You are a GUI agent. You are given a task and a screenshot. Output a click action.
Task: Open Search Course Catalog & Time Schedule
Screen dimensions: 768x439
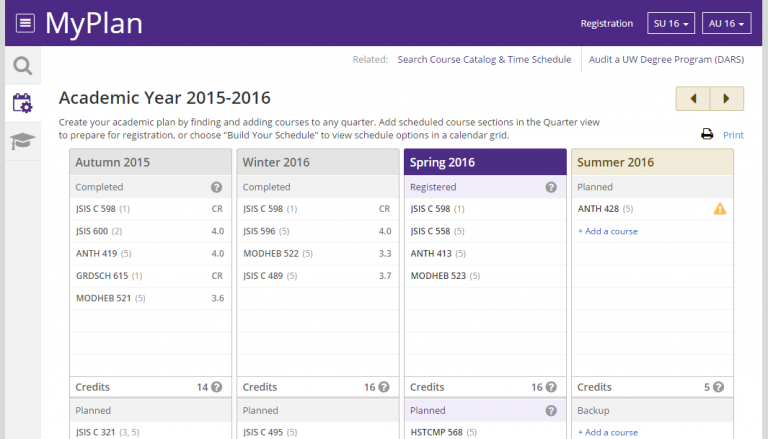(484, 59)
